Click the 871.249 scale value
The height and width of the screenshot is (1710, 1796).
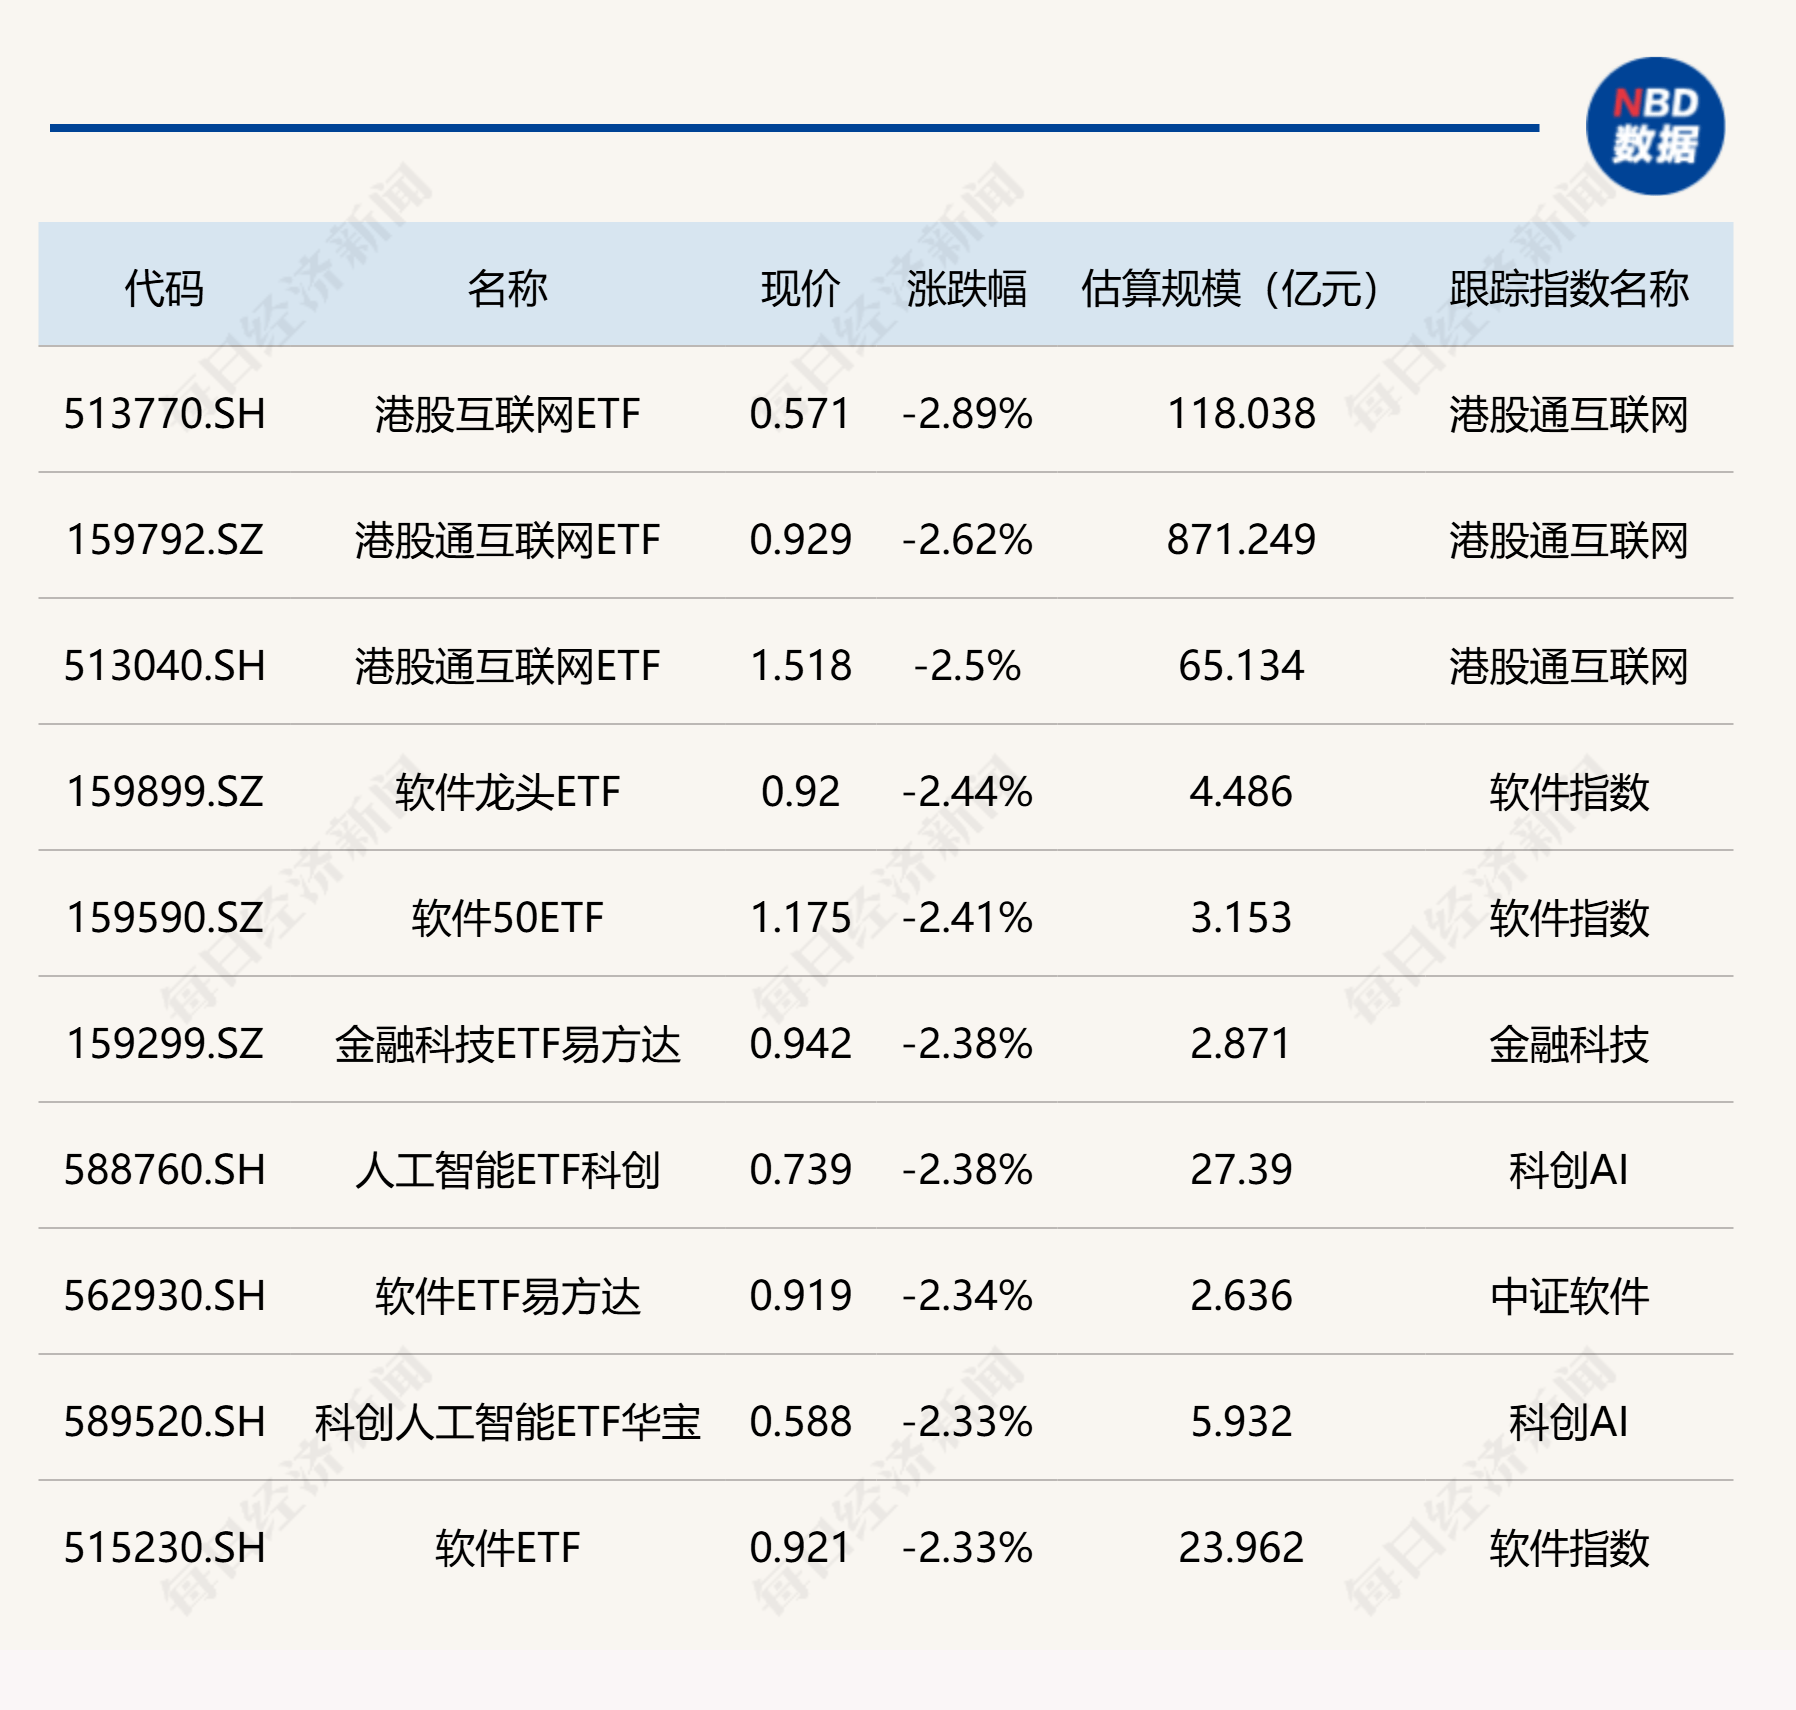[x=1240, y=540]
